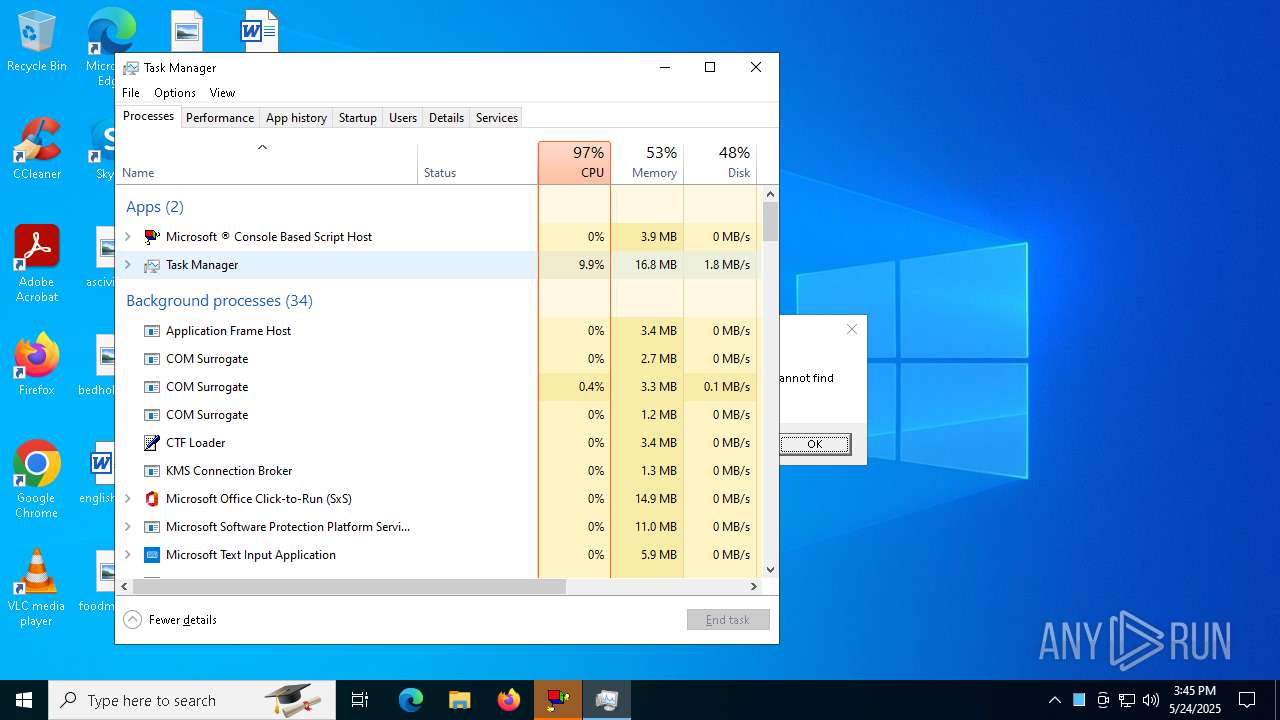Expand Microsoft Text Input Application

click(128, 555)
